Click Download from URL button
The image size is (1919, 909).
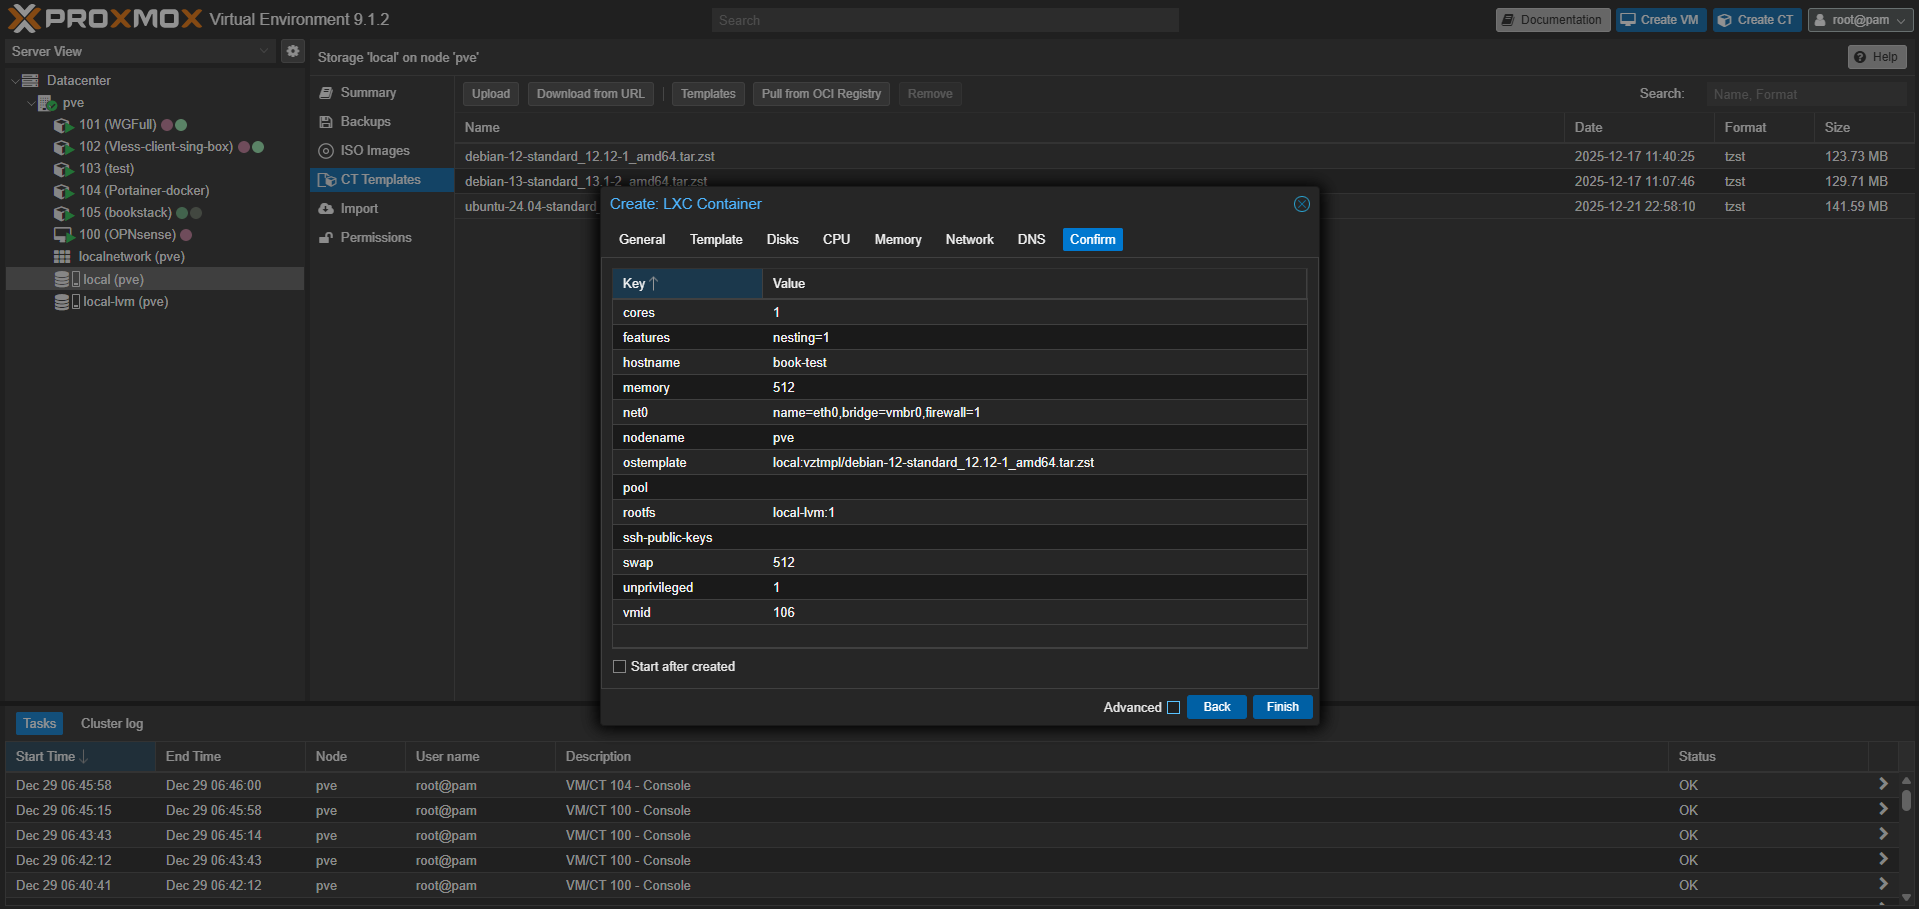click(x=591, y=94)
